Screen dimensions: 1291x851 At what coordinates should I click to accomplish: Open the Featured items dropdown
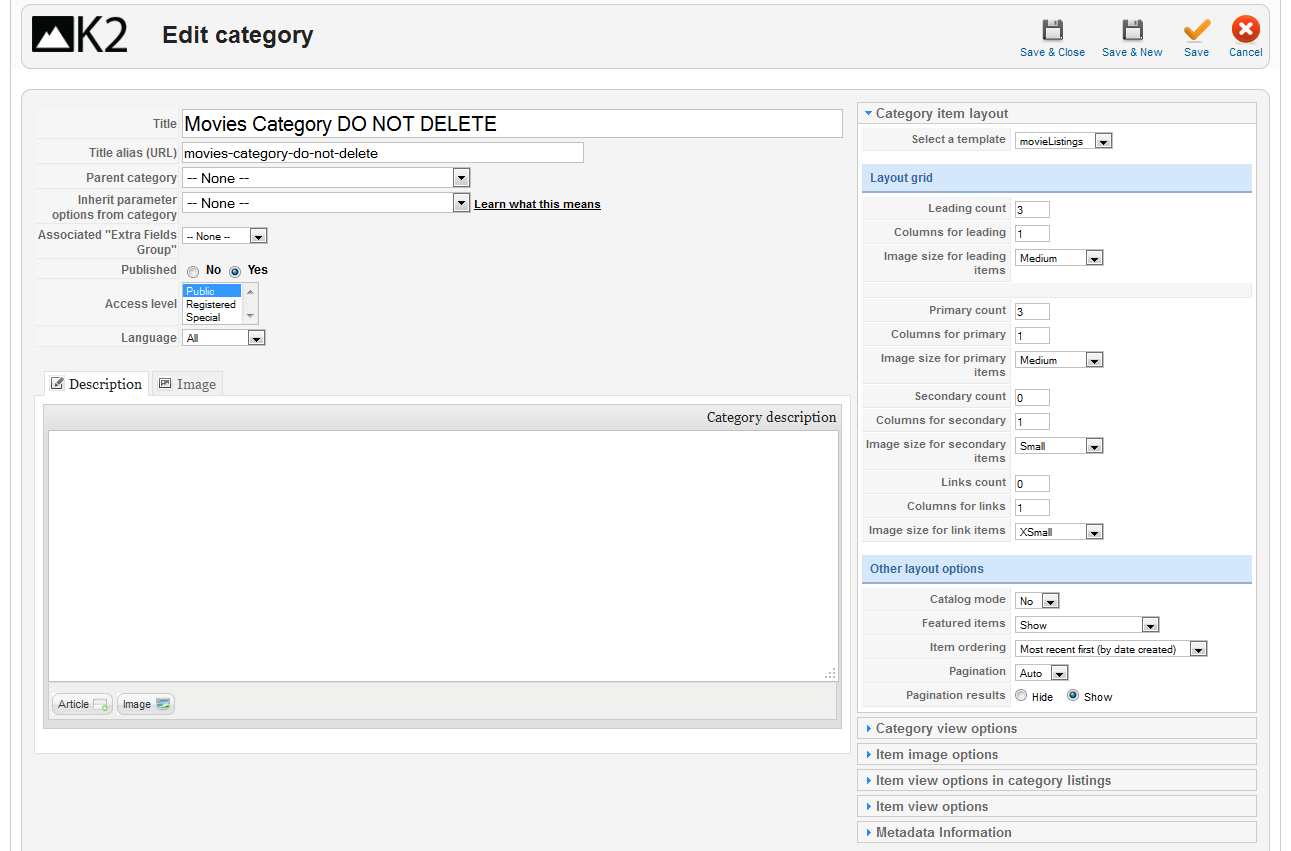(1087, 625)
